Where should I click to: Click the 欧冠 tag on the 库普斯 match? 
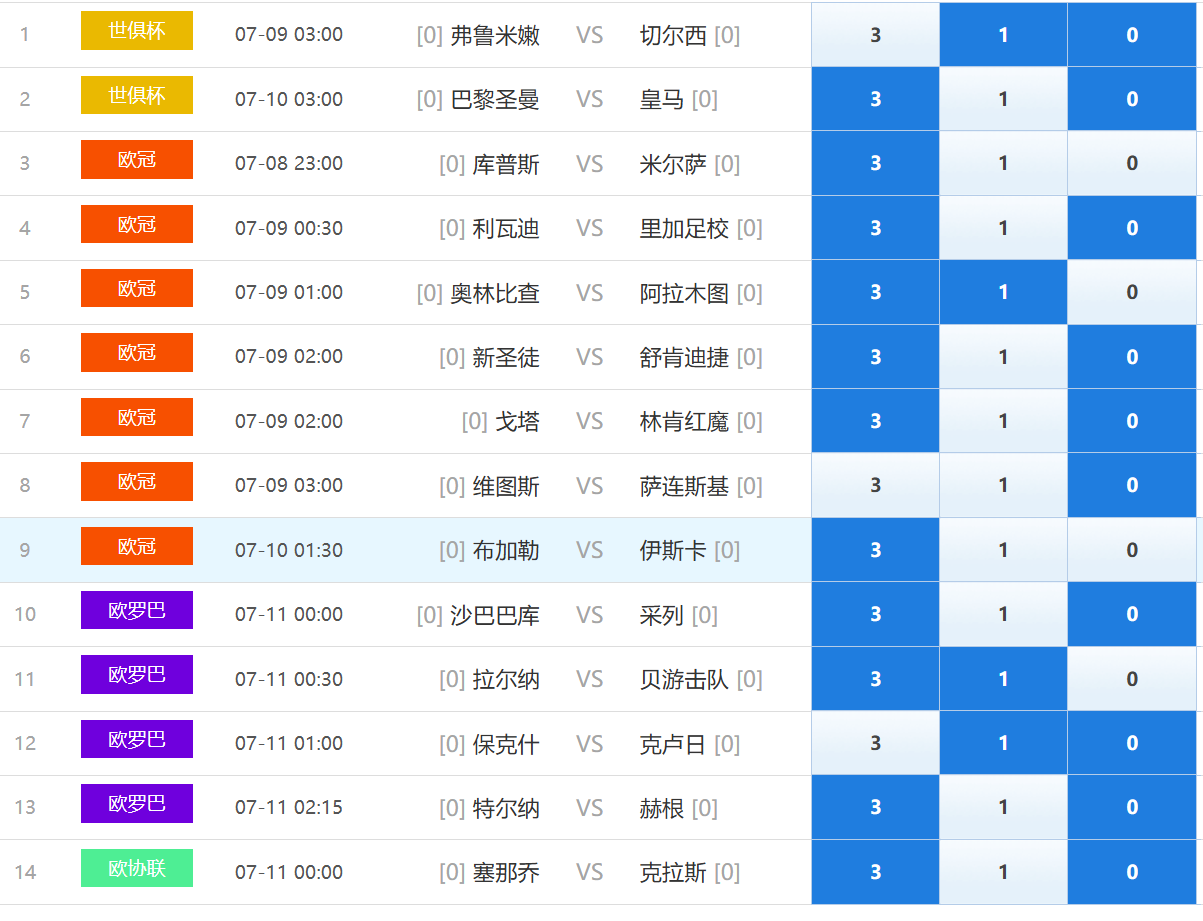point(137,159)
